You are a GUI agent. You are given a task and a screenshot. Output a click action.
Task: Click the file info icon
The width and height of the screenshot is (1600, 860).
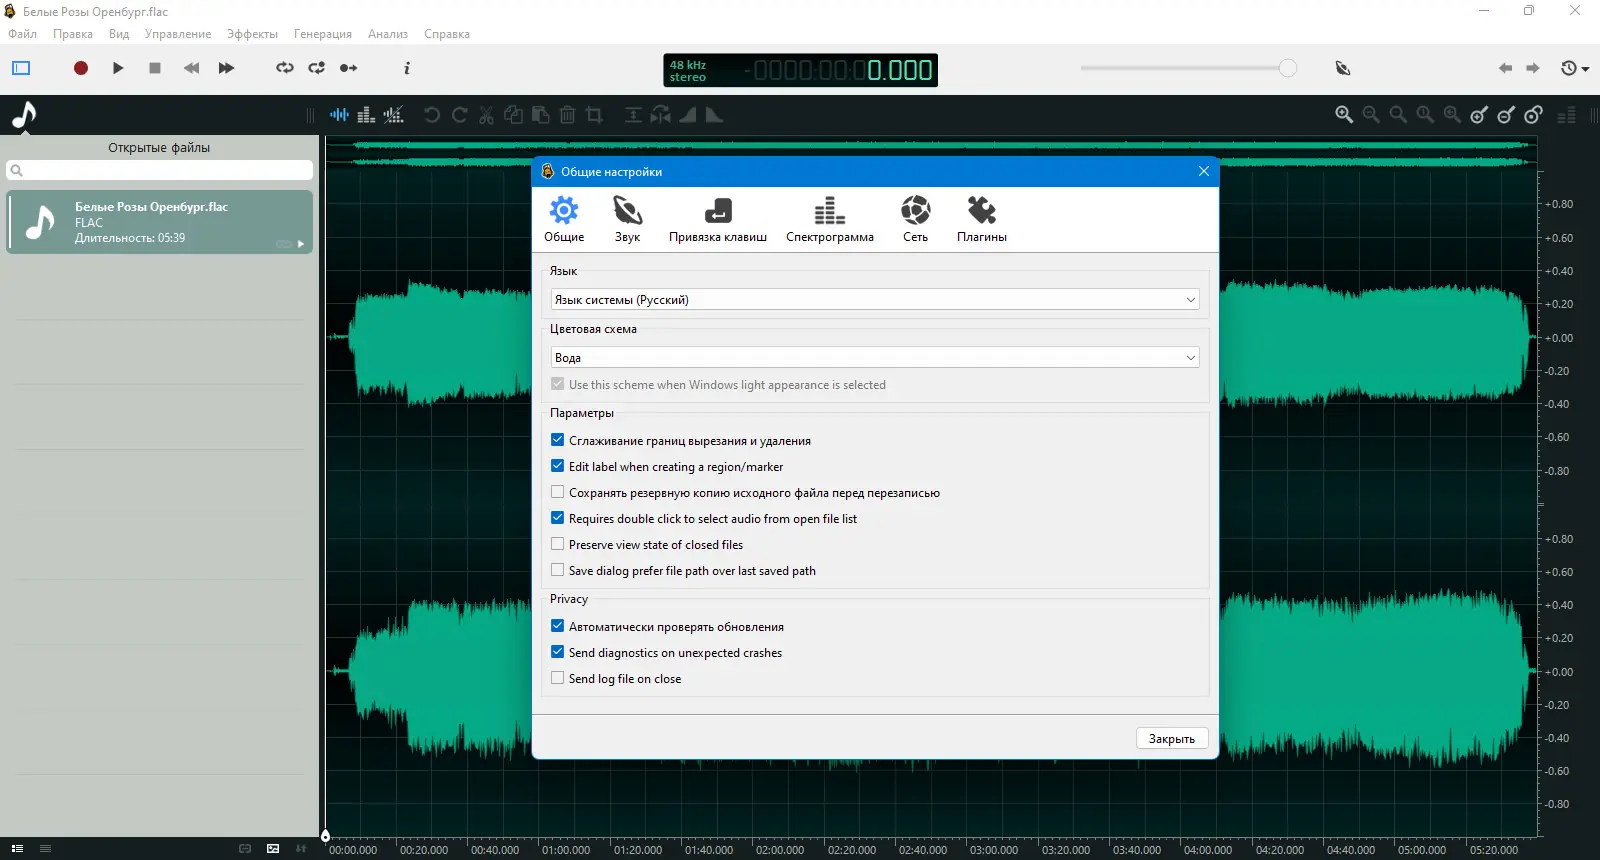pos(407,68)
